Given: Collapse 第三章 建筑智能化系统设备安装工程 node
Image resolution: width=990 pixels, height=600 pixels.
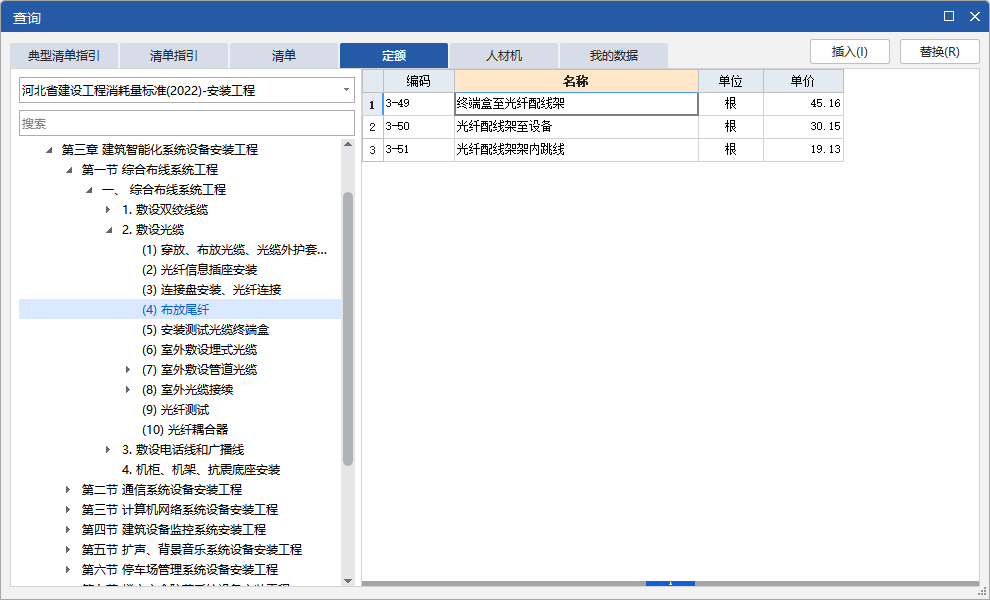Looking at the screenshot, I should [x=49, y=150].
